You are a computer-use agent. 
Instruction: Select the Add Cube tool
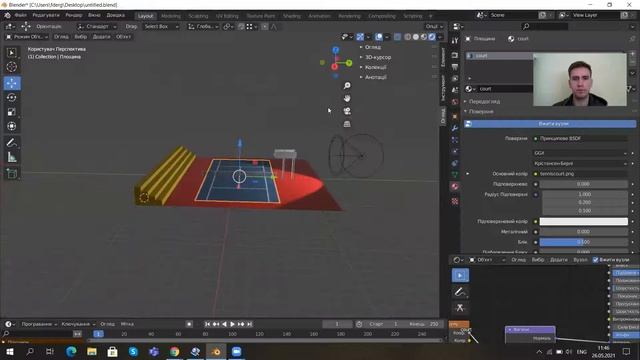pyautogui.click(x=11, y=173)
